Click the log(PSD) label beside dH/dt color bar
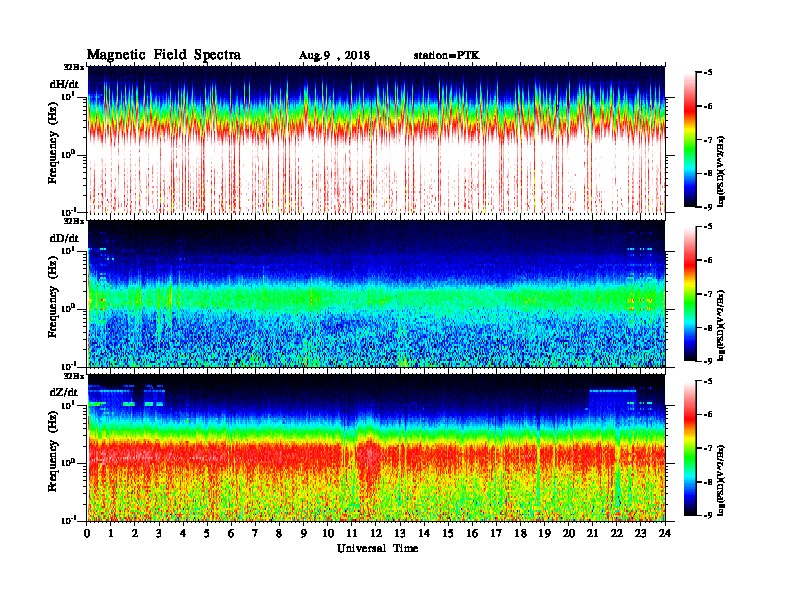Viewport: 792px width, 612px height. [722, 171]
